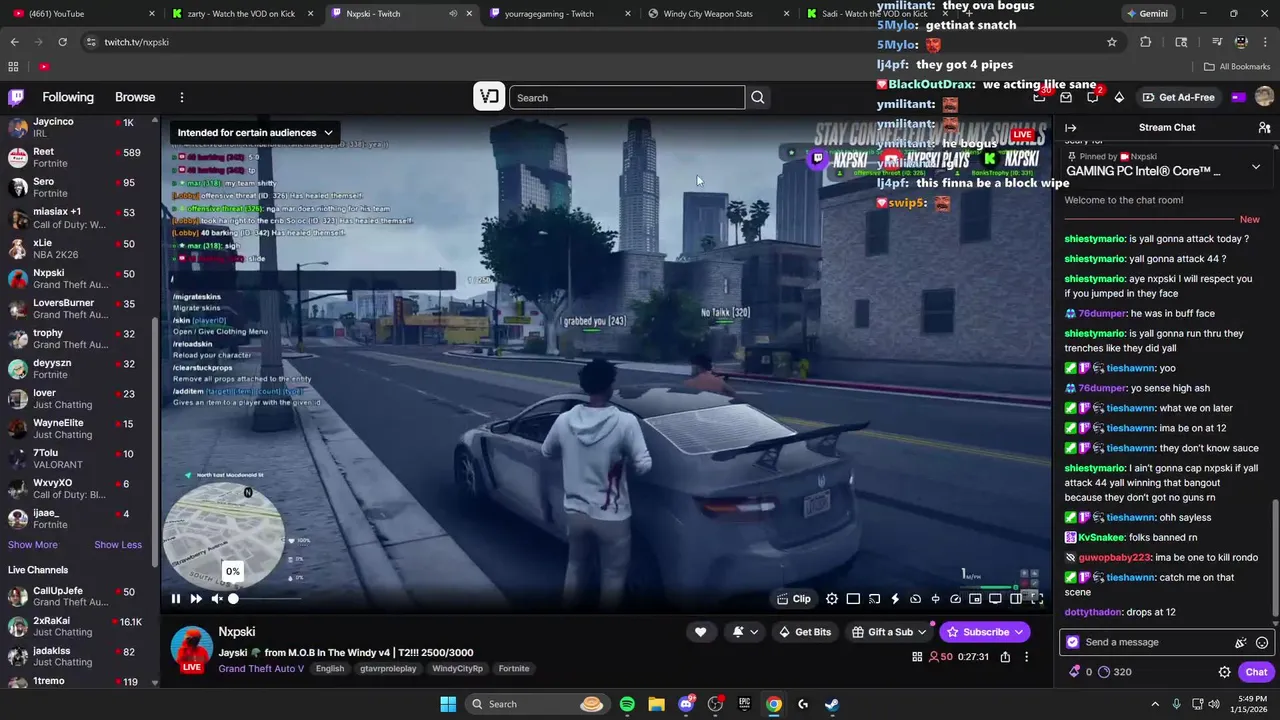Create a clip with the Clip button
1280x720 pixels.
point(794,599)
